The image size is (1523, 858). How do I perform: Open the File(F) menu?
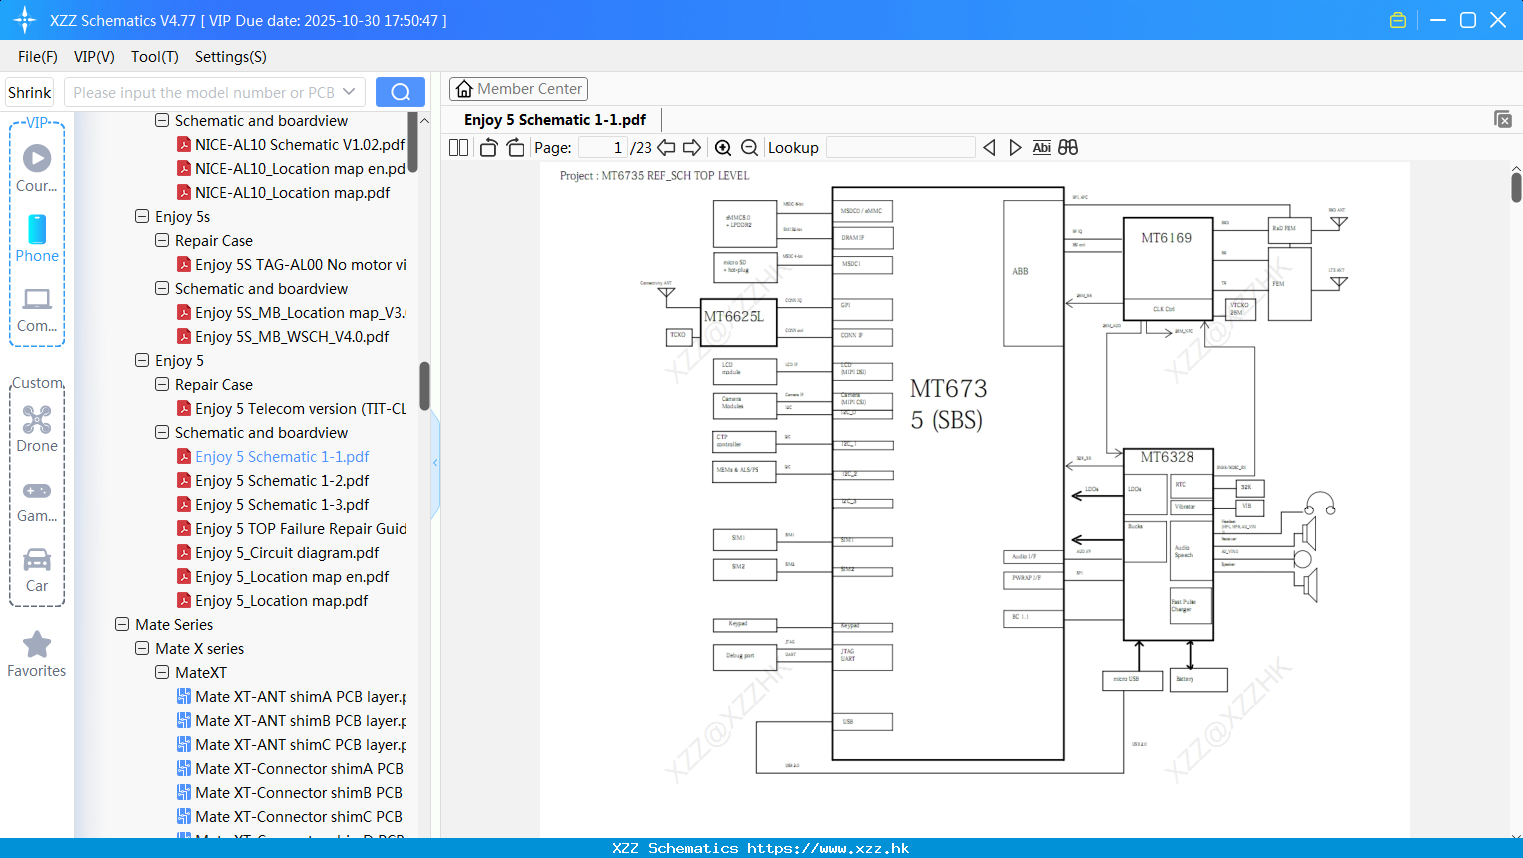click(38, 57)
